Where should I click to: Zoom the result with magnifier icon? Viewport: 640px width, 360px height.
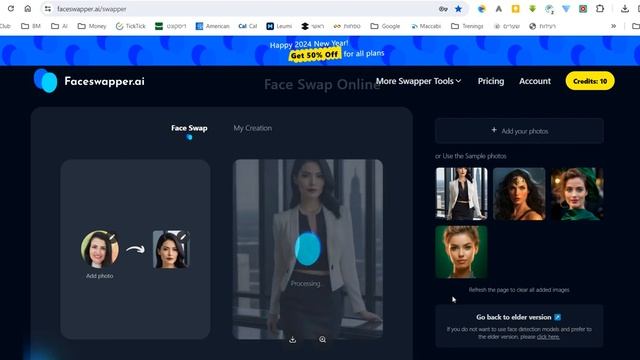pyautogui.click(x=322, y=340)
